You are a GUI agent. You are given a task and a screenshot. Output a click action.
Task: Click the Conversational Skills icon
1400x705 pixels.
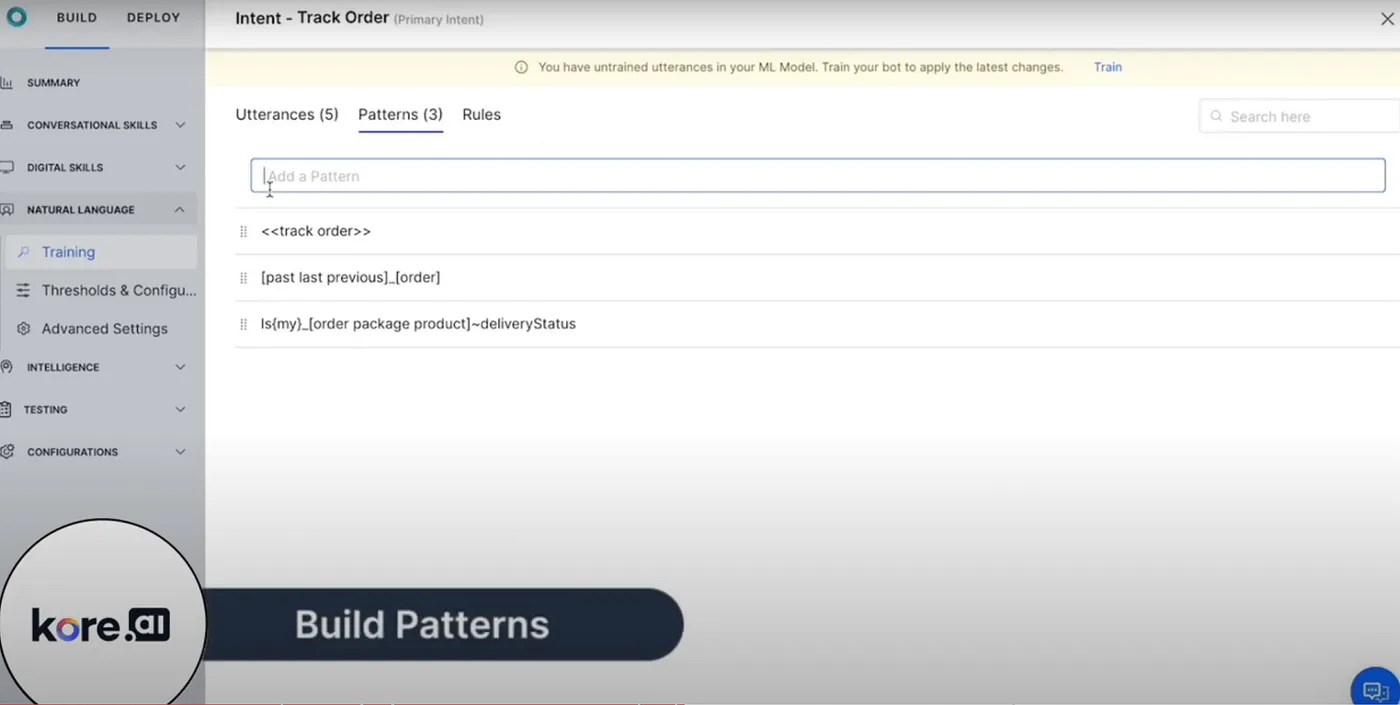6,125
